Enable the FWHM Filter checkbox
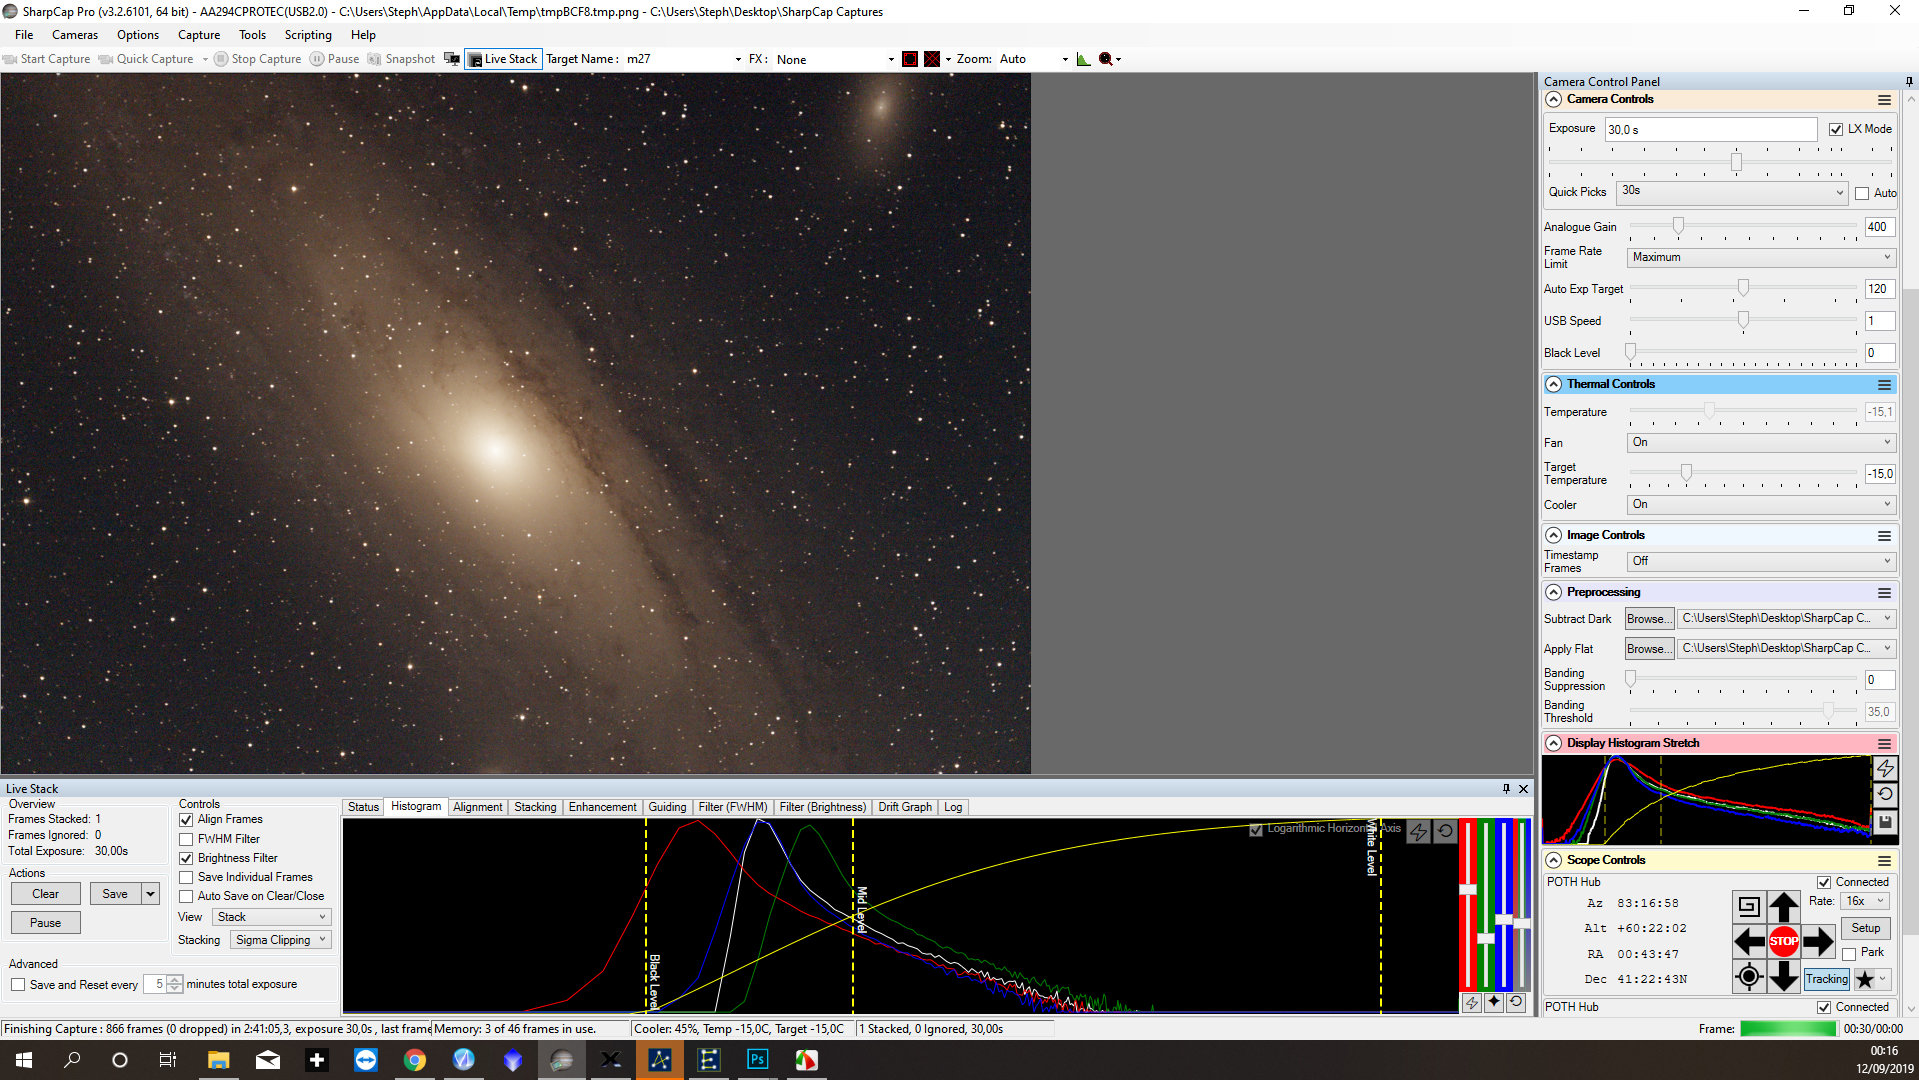This screenshot has height=1080, width=1919. tap(187, 839)
